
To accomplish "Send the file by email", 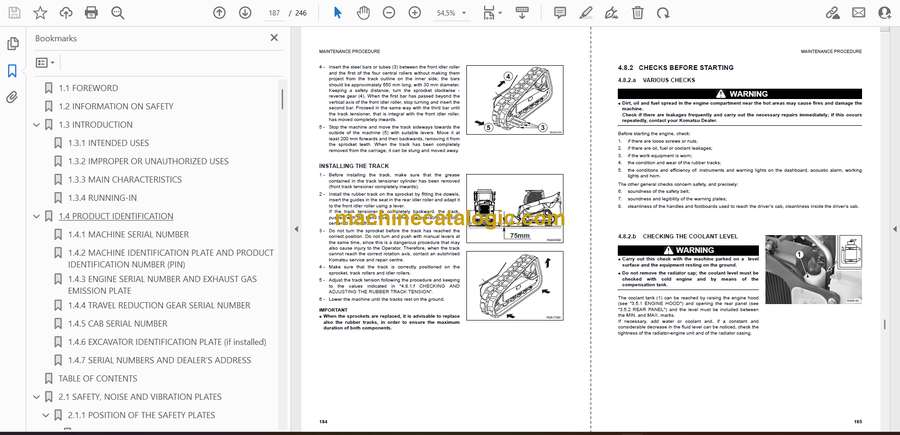I will 859,13.
